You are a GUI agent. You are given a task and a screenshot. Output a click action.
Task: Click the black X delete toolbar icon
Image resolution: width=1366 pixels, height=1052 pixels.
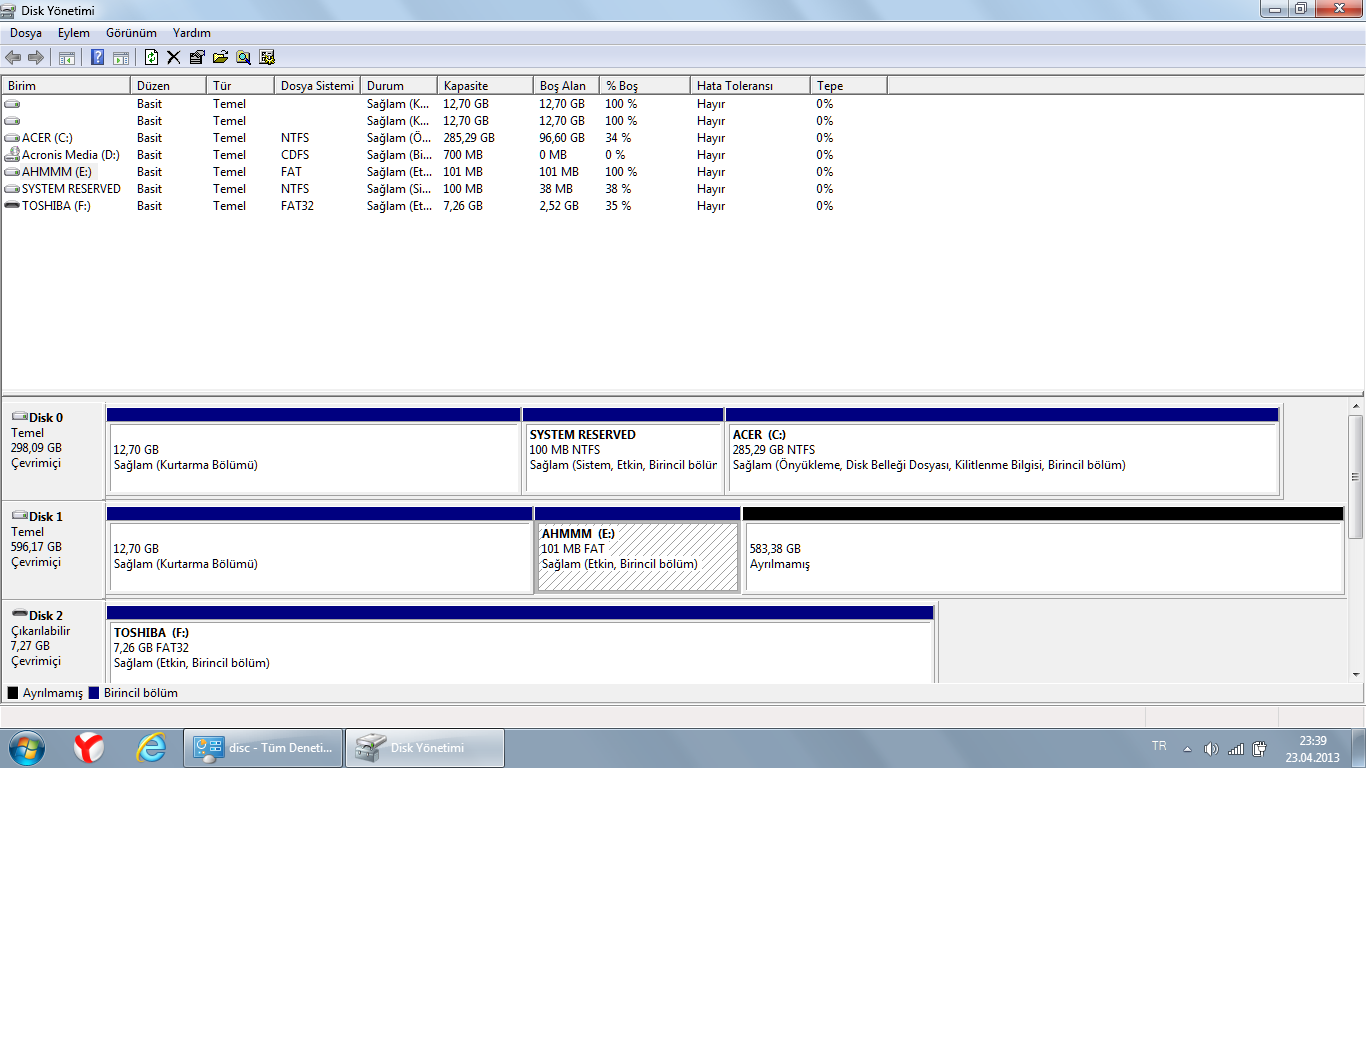coord(173,57)
